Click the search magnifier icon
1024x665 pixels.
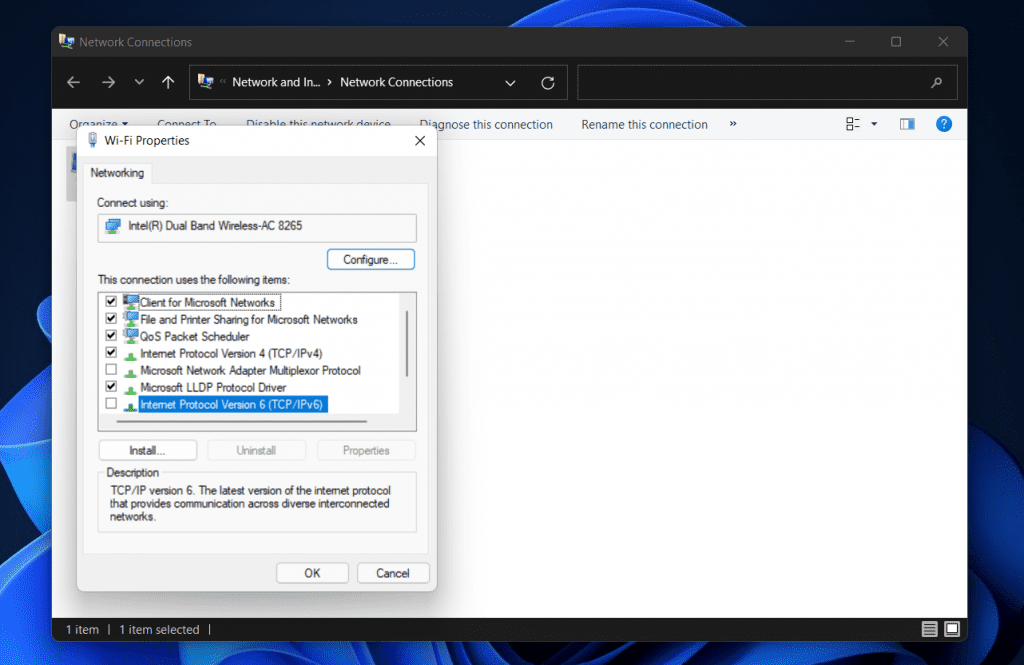[x=936, y=83]
